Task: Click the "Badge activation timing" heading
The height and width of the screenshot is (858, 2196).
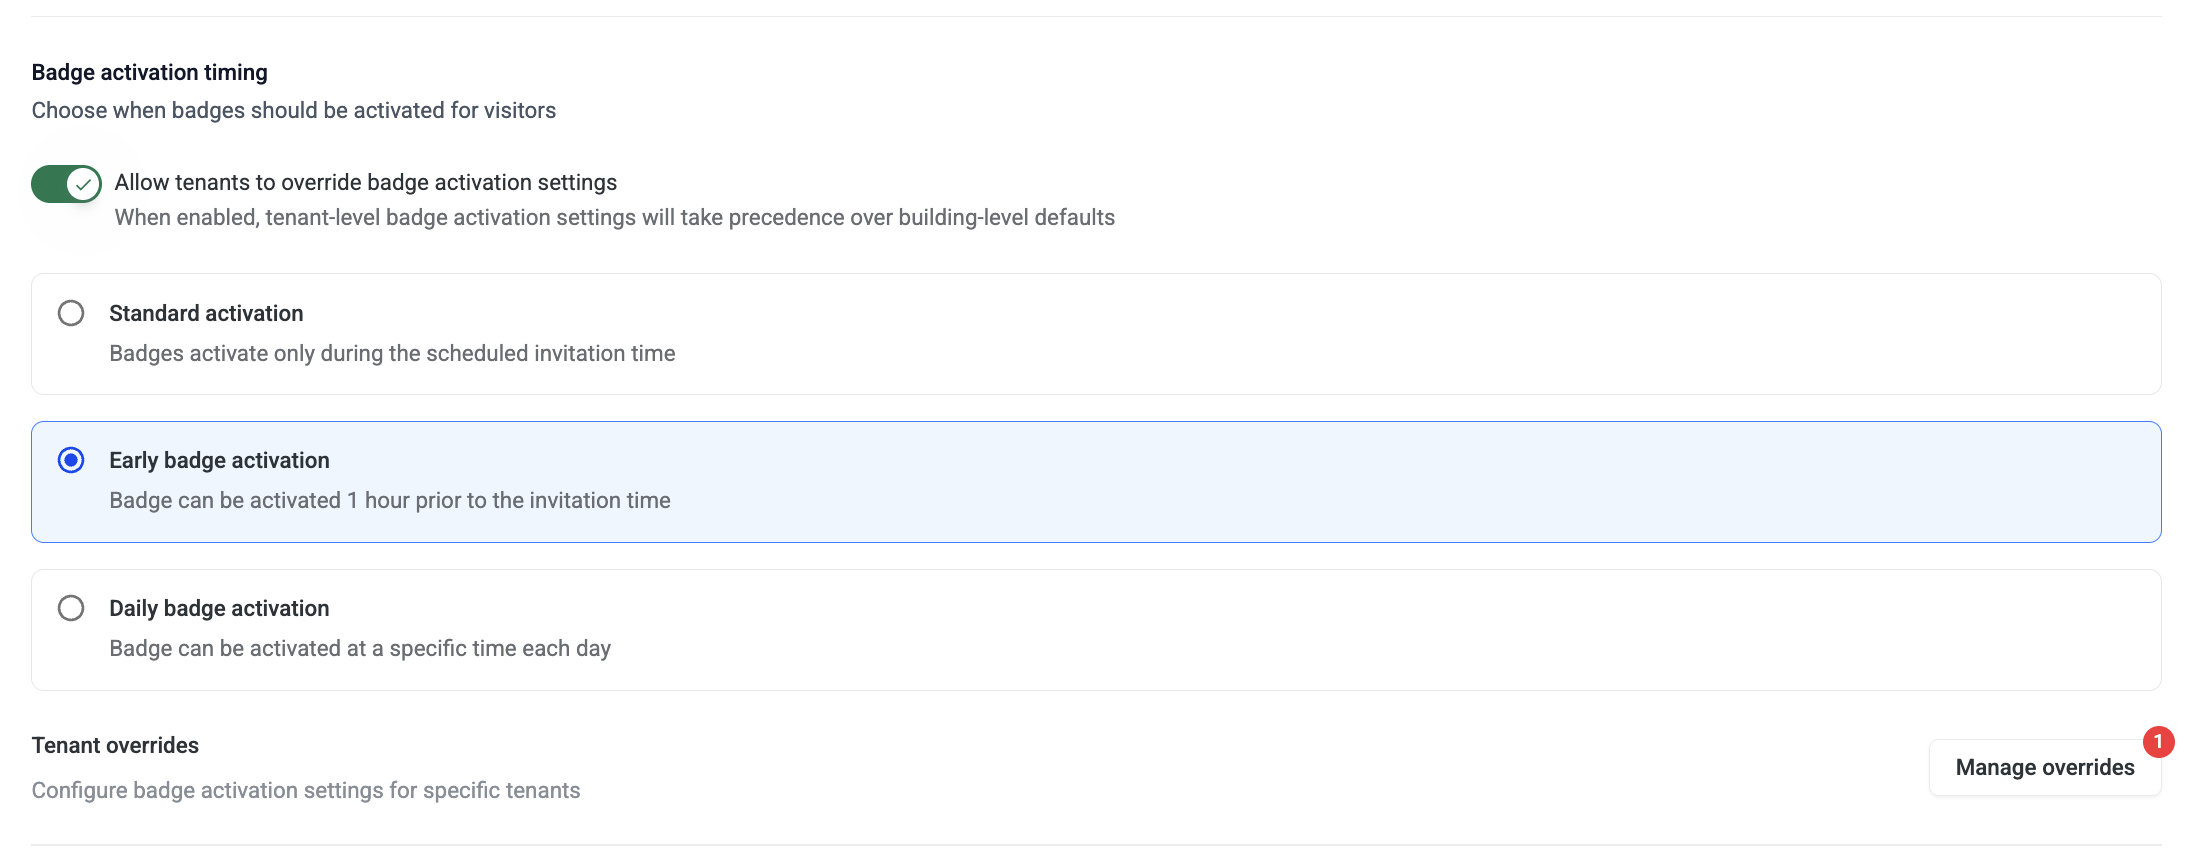Action: (x=150, y=72)
